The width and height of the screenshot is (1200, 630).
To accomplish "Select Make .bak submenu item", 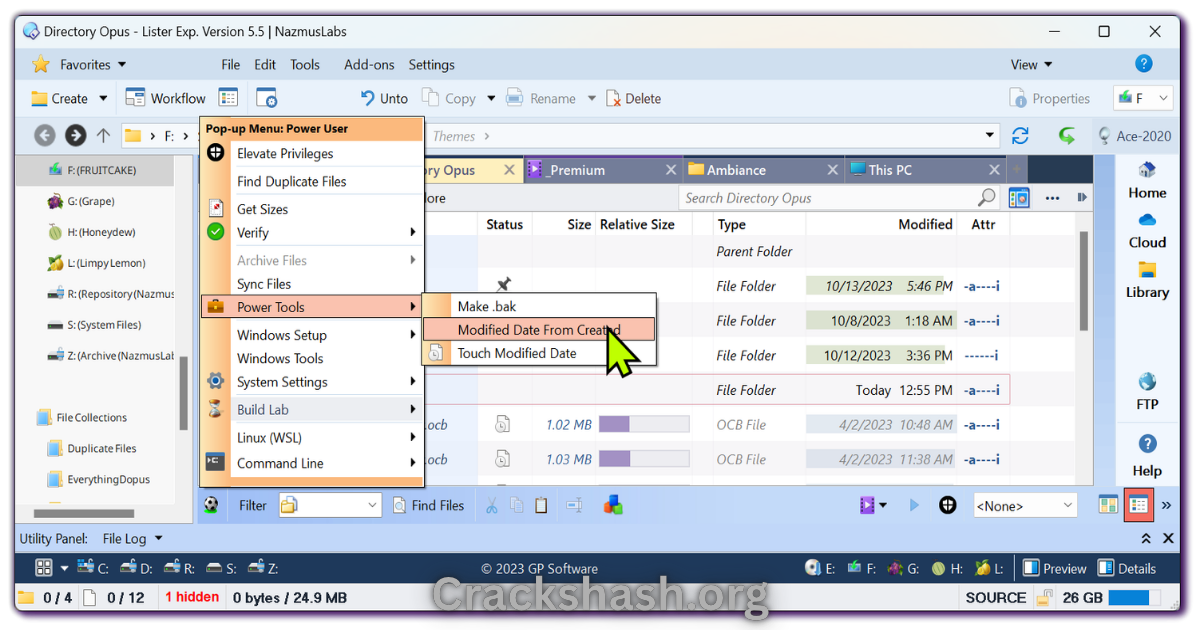I will click(539, 306).
